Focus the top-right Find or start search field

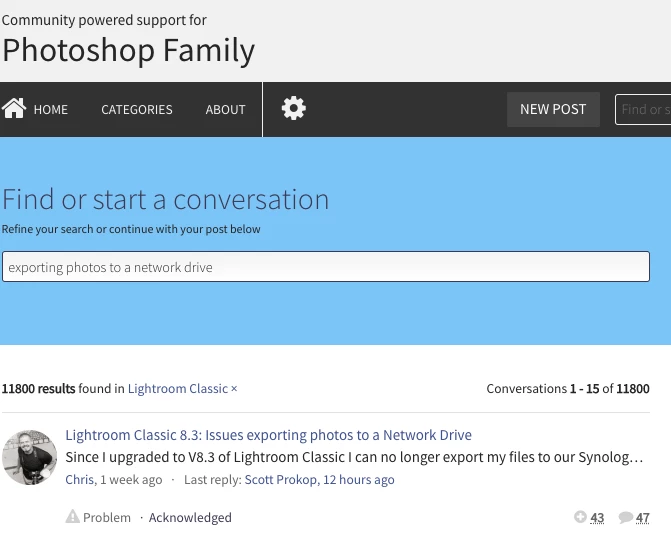pyautogui.click(x=643, y=110)
